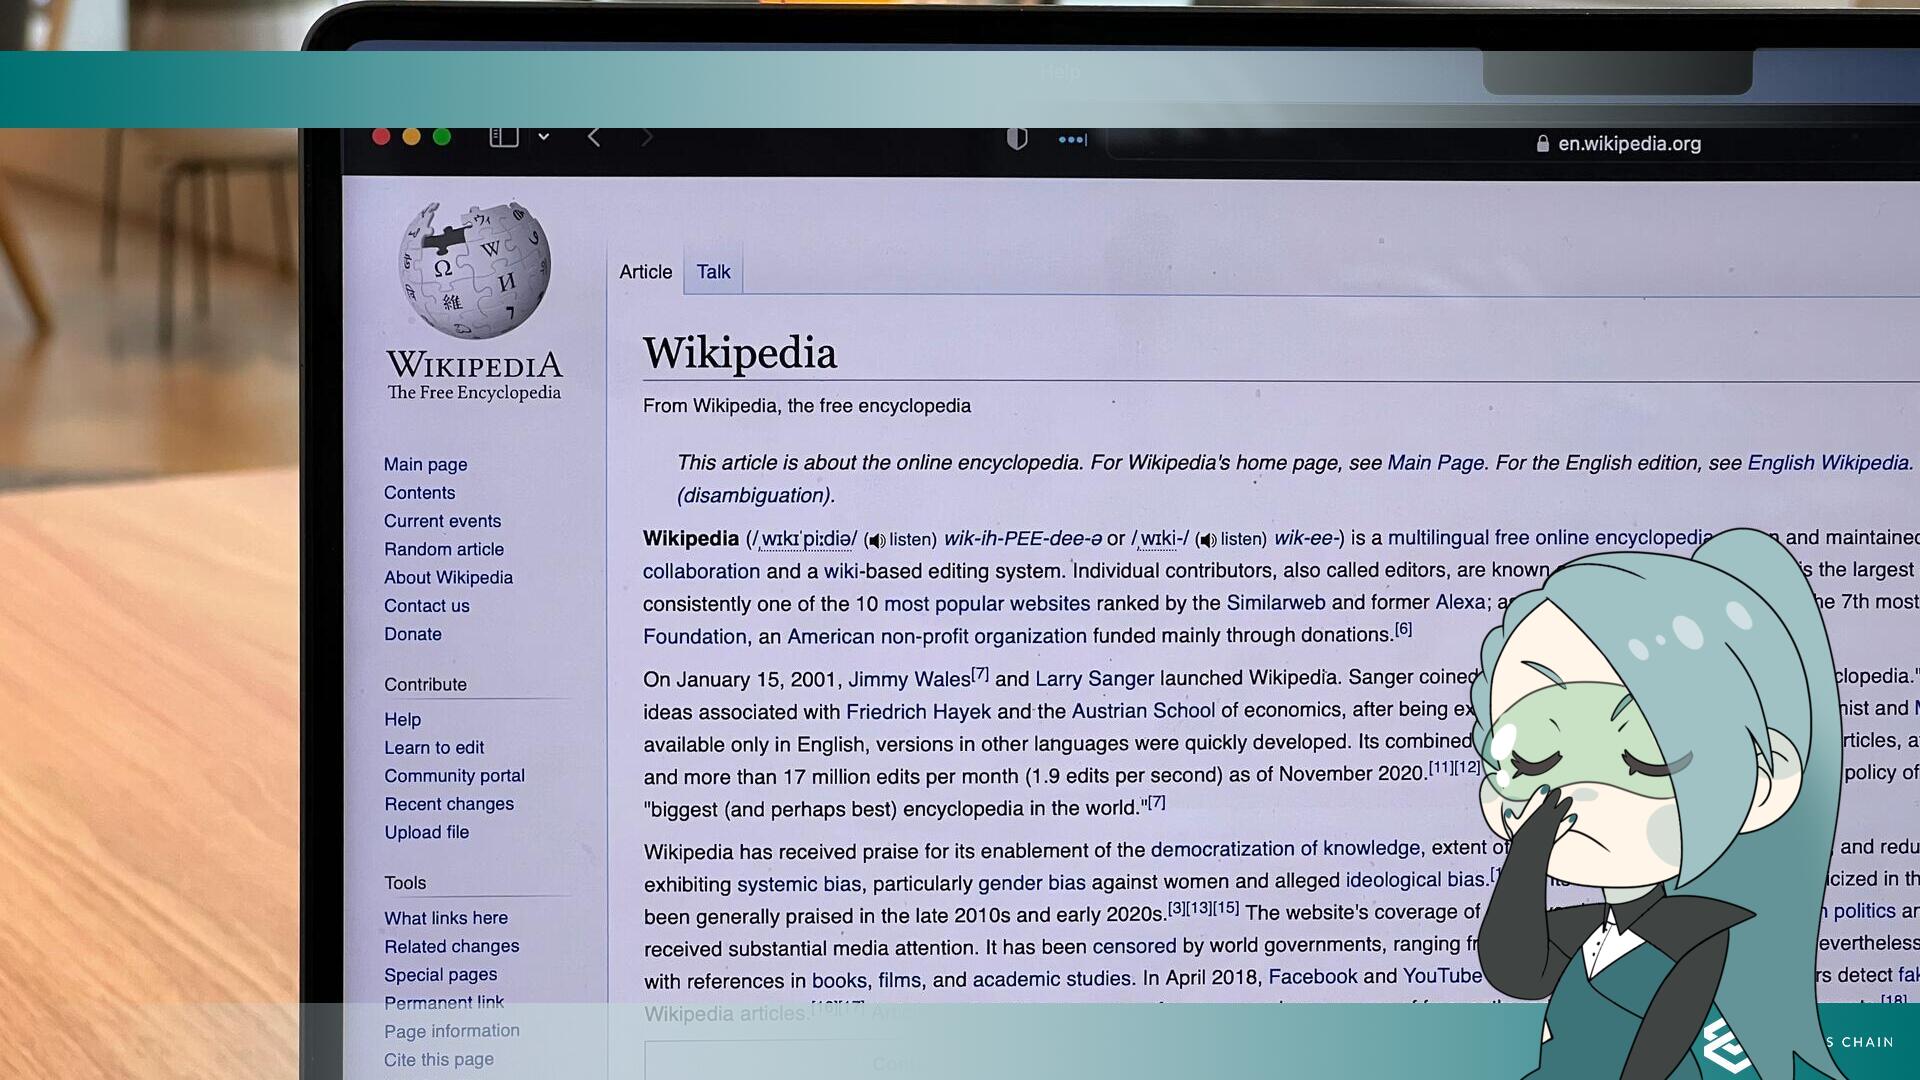Open the page settings ellipsis icon
This screenshot has width=1920, height=1080.
pyautogui.click(x=1070, y=139)
